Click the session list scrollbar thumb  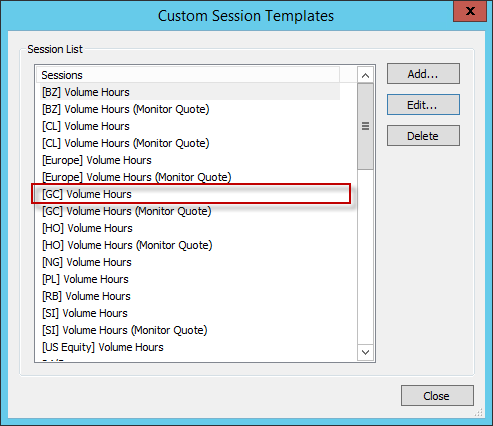(365, 126)
